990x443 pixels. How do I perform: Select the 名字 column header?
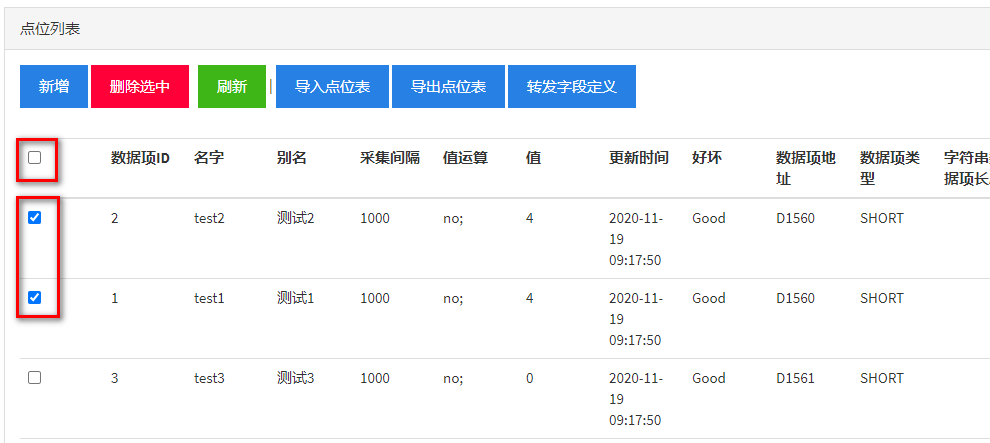[208, 158]
